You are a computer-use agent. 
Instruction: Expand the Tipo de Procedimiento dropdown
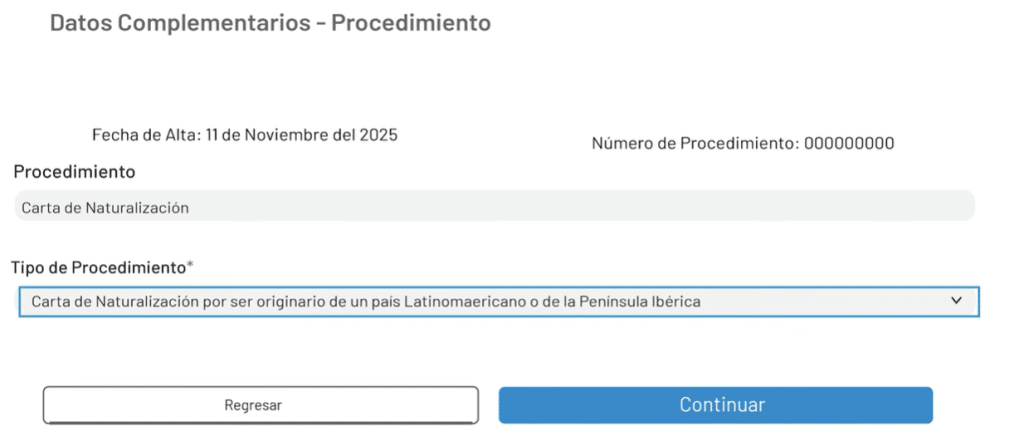click(x=498, y=301)
